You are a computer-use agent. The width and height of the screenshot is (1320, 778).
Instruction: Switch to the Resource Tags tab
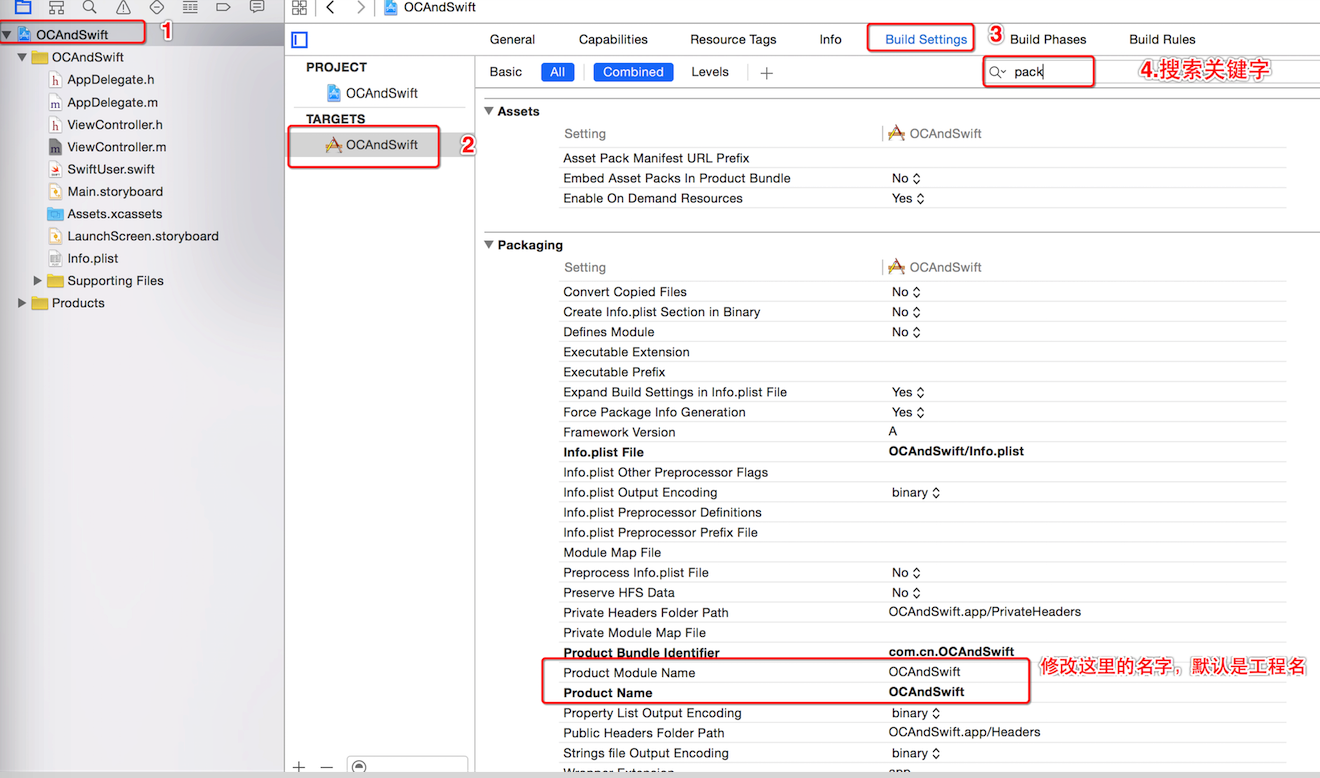[733, 40]
